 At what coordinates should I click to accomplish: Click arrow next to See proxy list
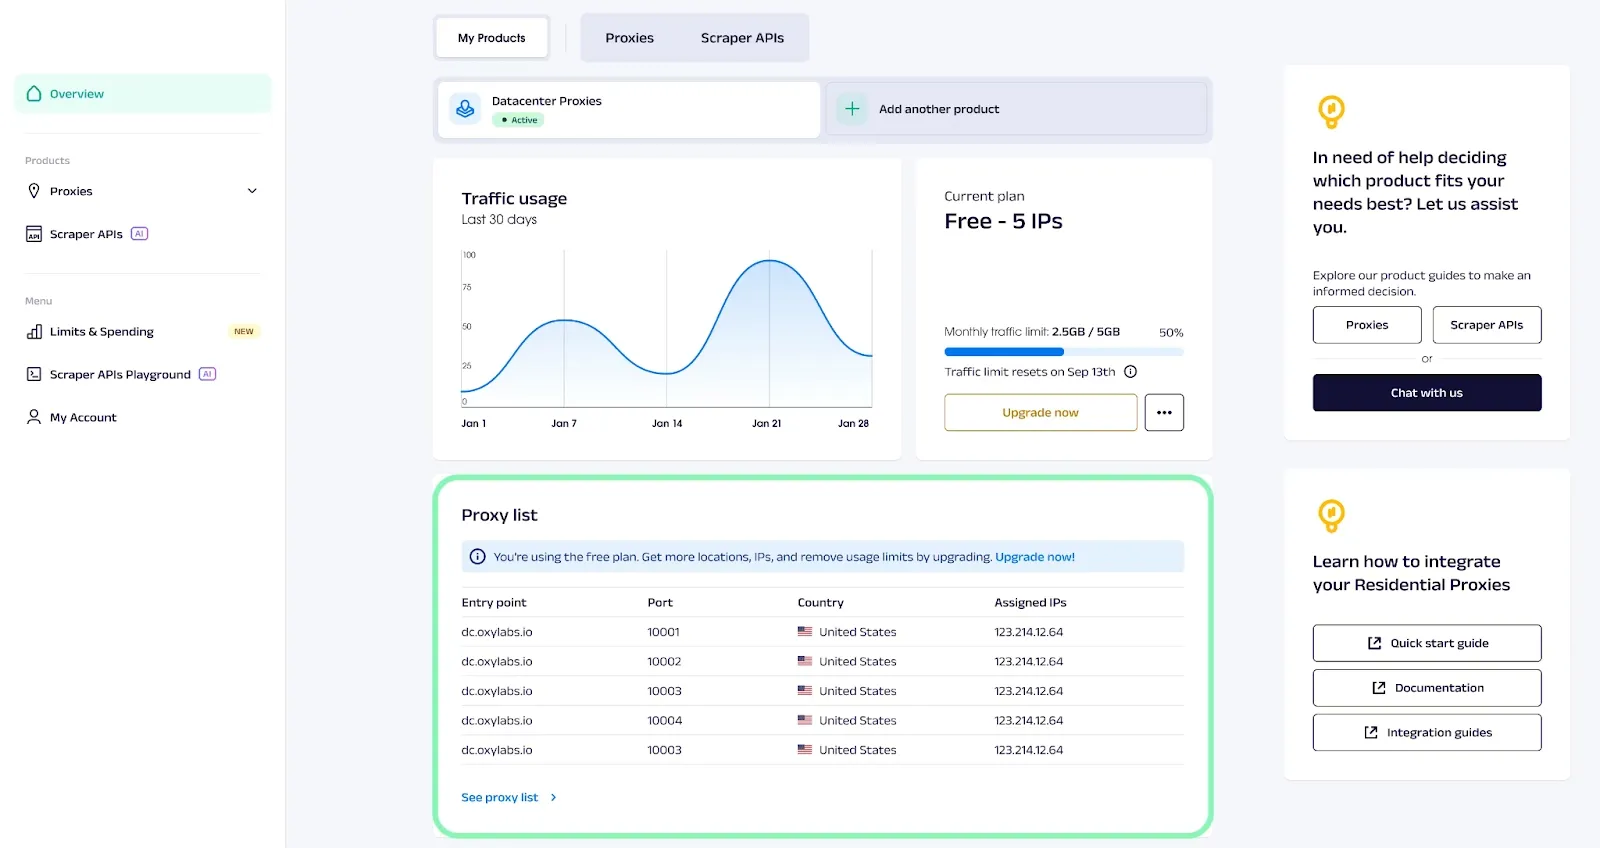[x=553, y=797]
